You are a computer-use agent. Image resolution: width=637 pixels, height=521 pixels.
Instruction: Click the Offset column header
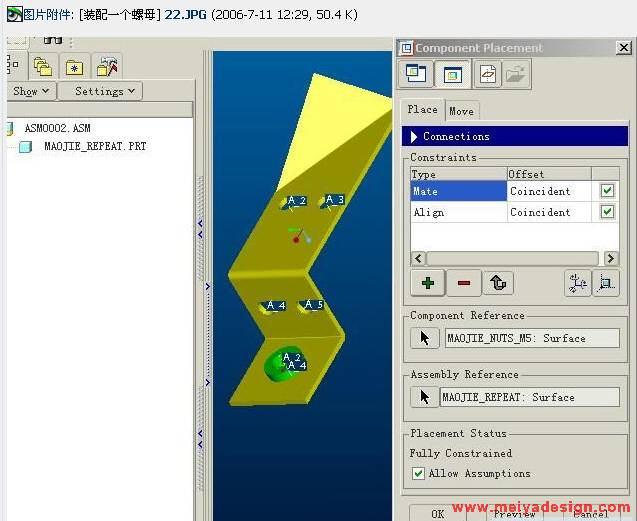549,174
